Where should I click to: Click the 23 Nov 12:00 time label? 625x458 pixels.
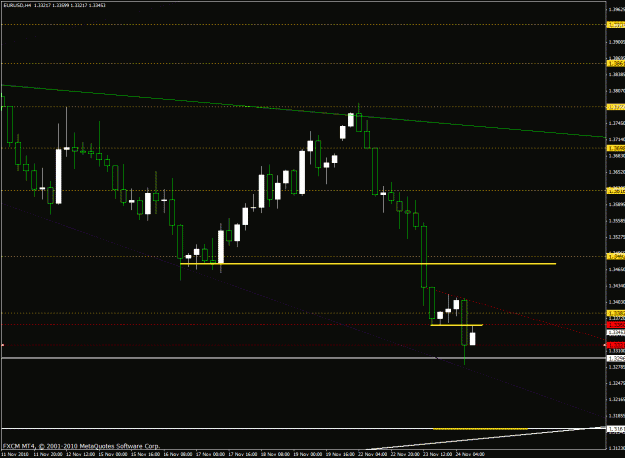[438, 454]
